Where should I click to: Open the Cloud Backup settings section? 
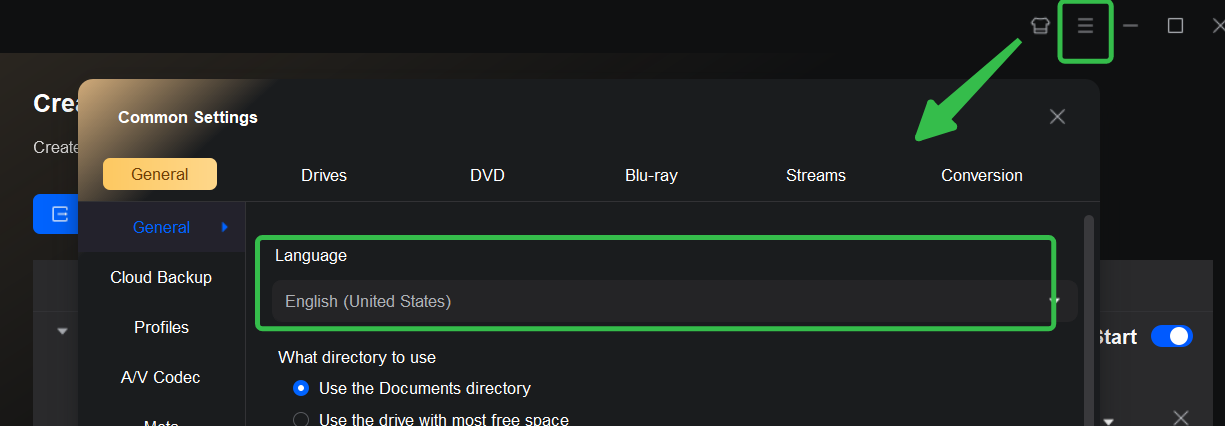[x=161, y=277]
